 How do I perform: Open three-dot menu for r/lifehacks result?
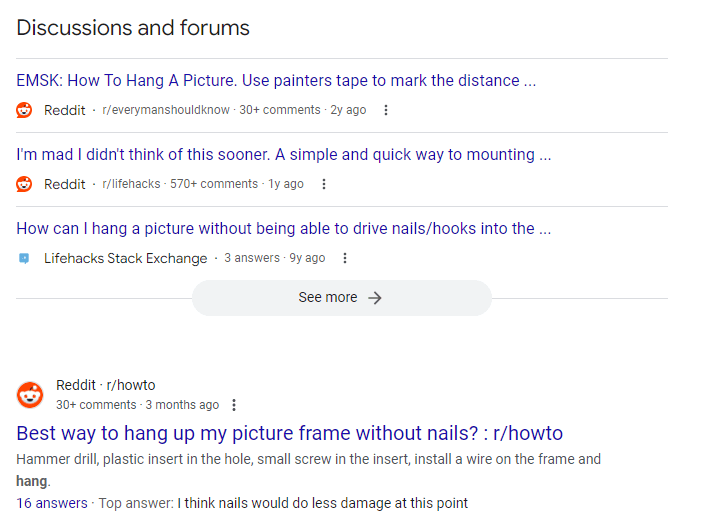(324, 184)
